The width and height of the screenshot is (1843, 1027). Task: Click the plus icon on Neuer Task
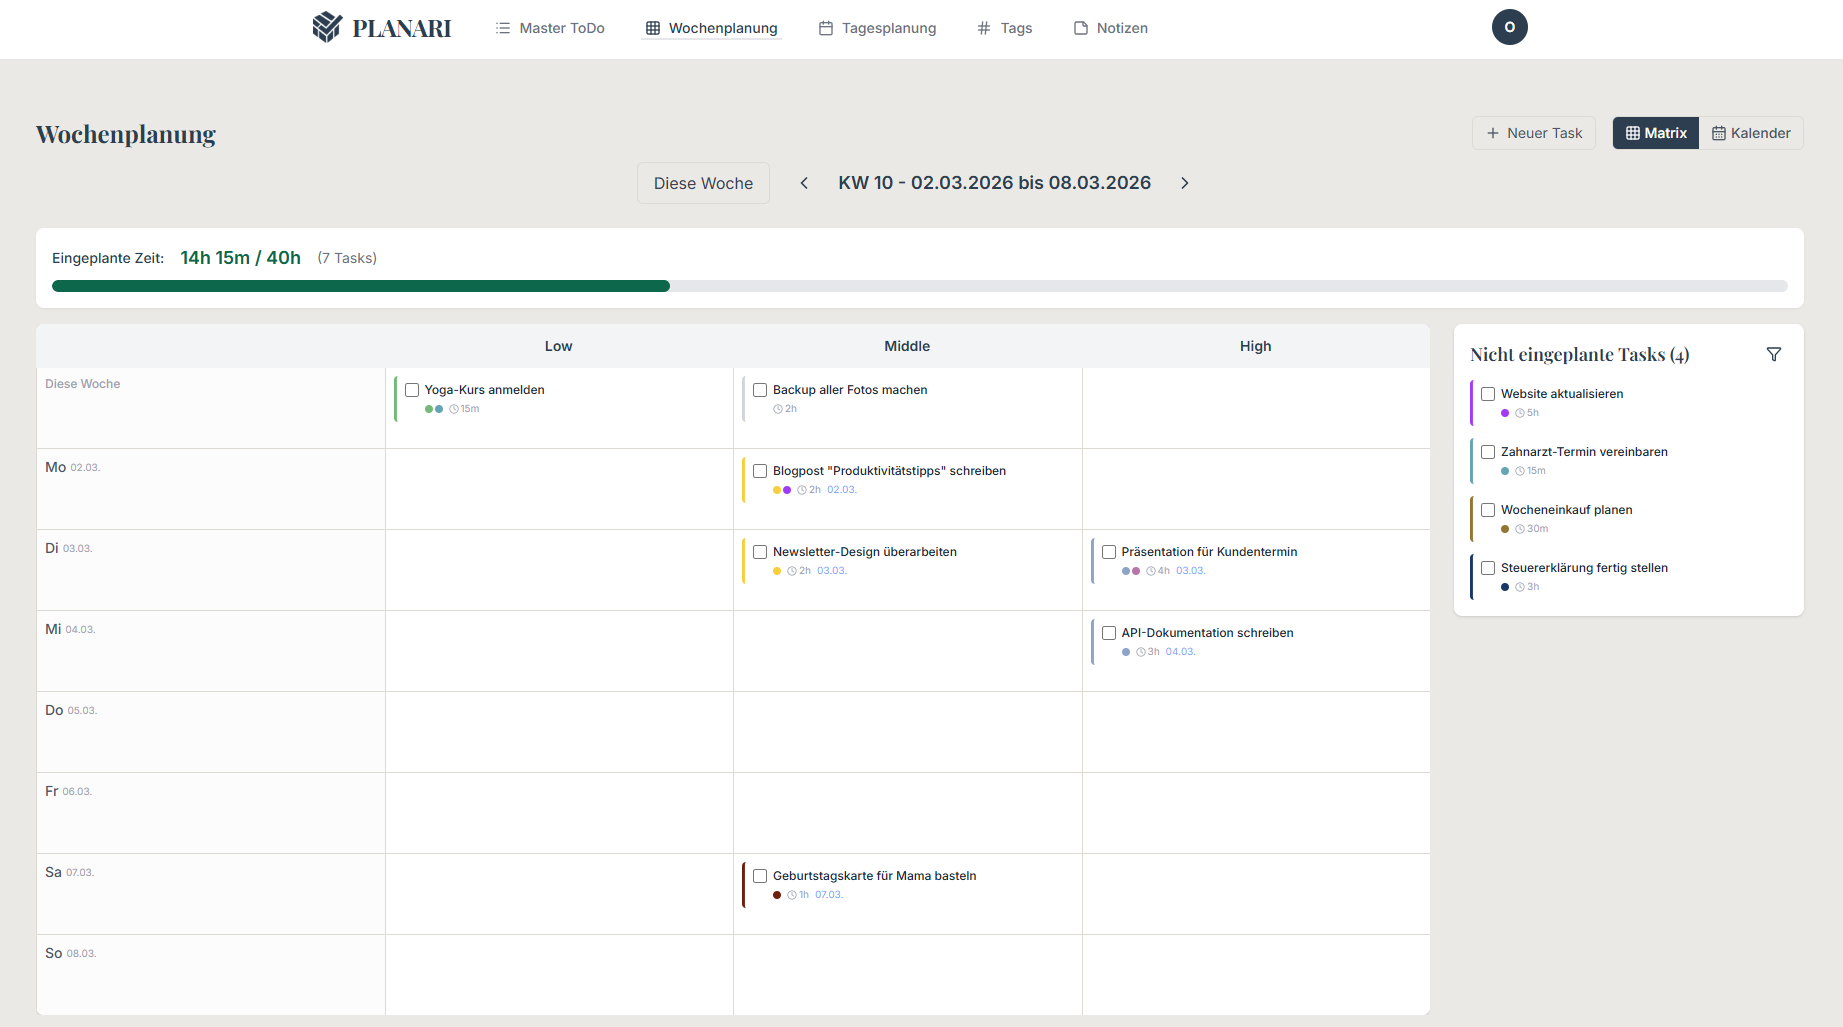1492,132
